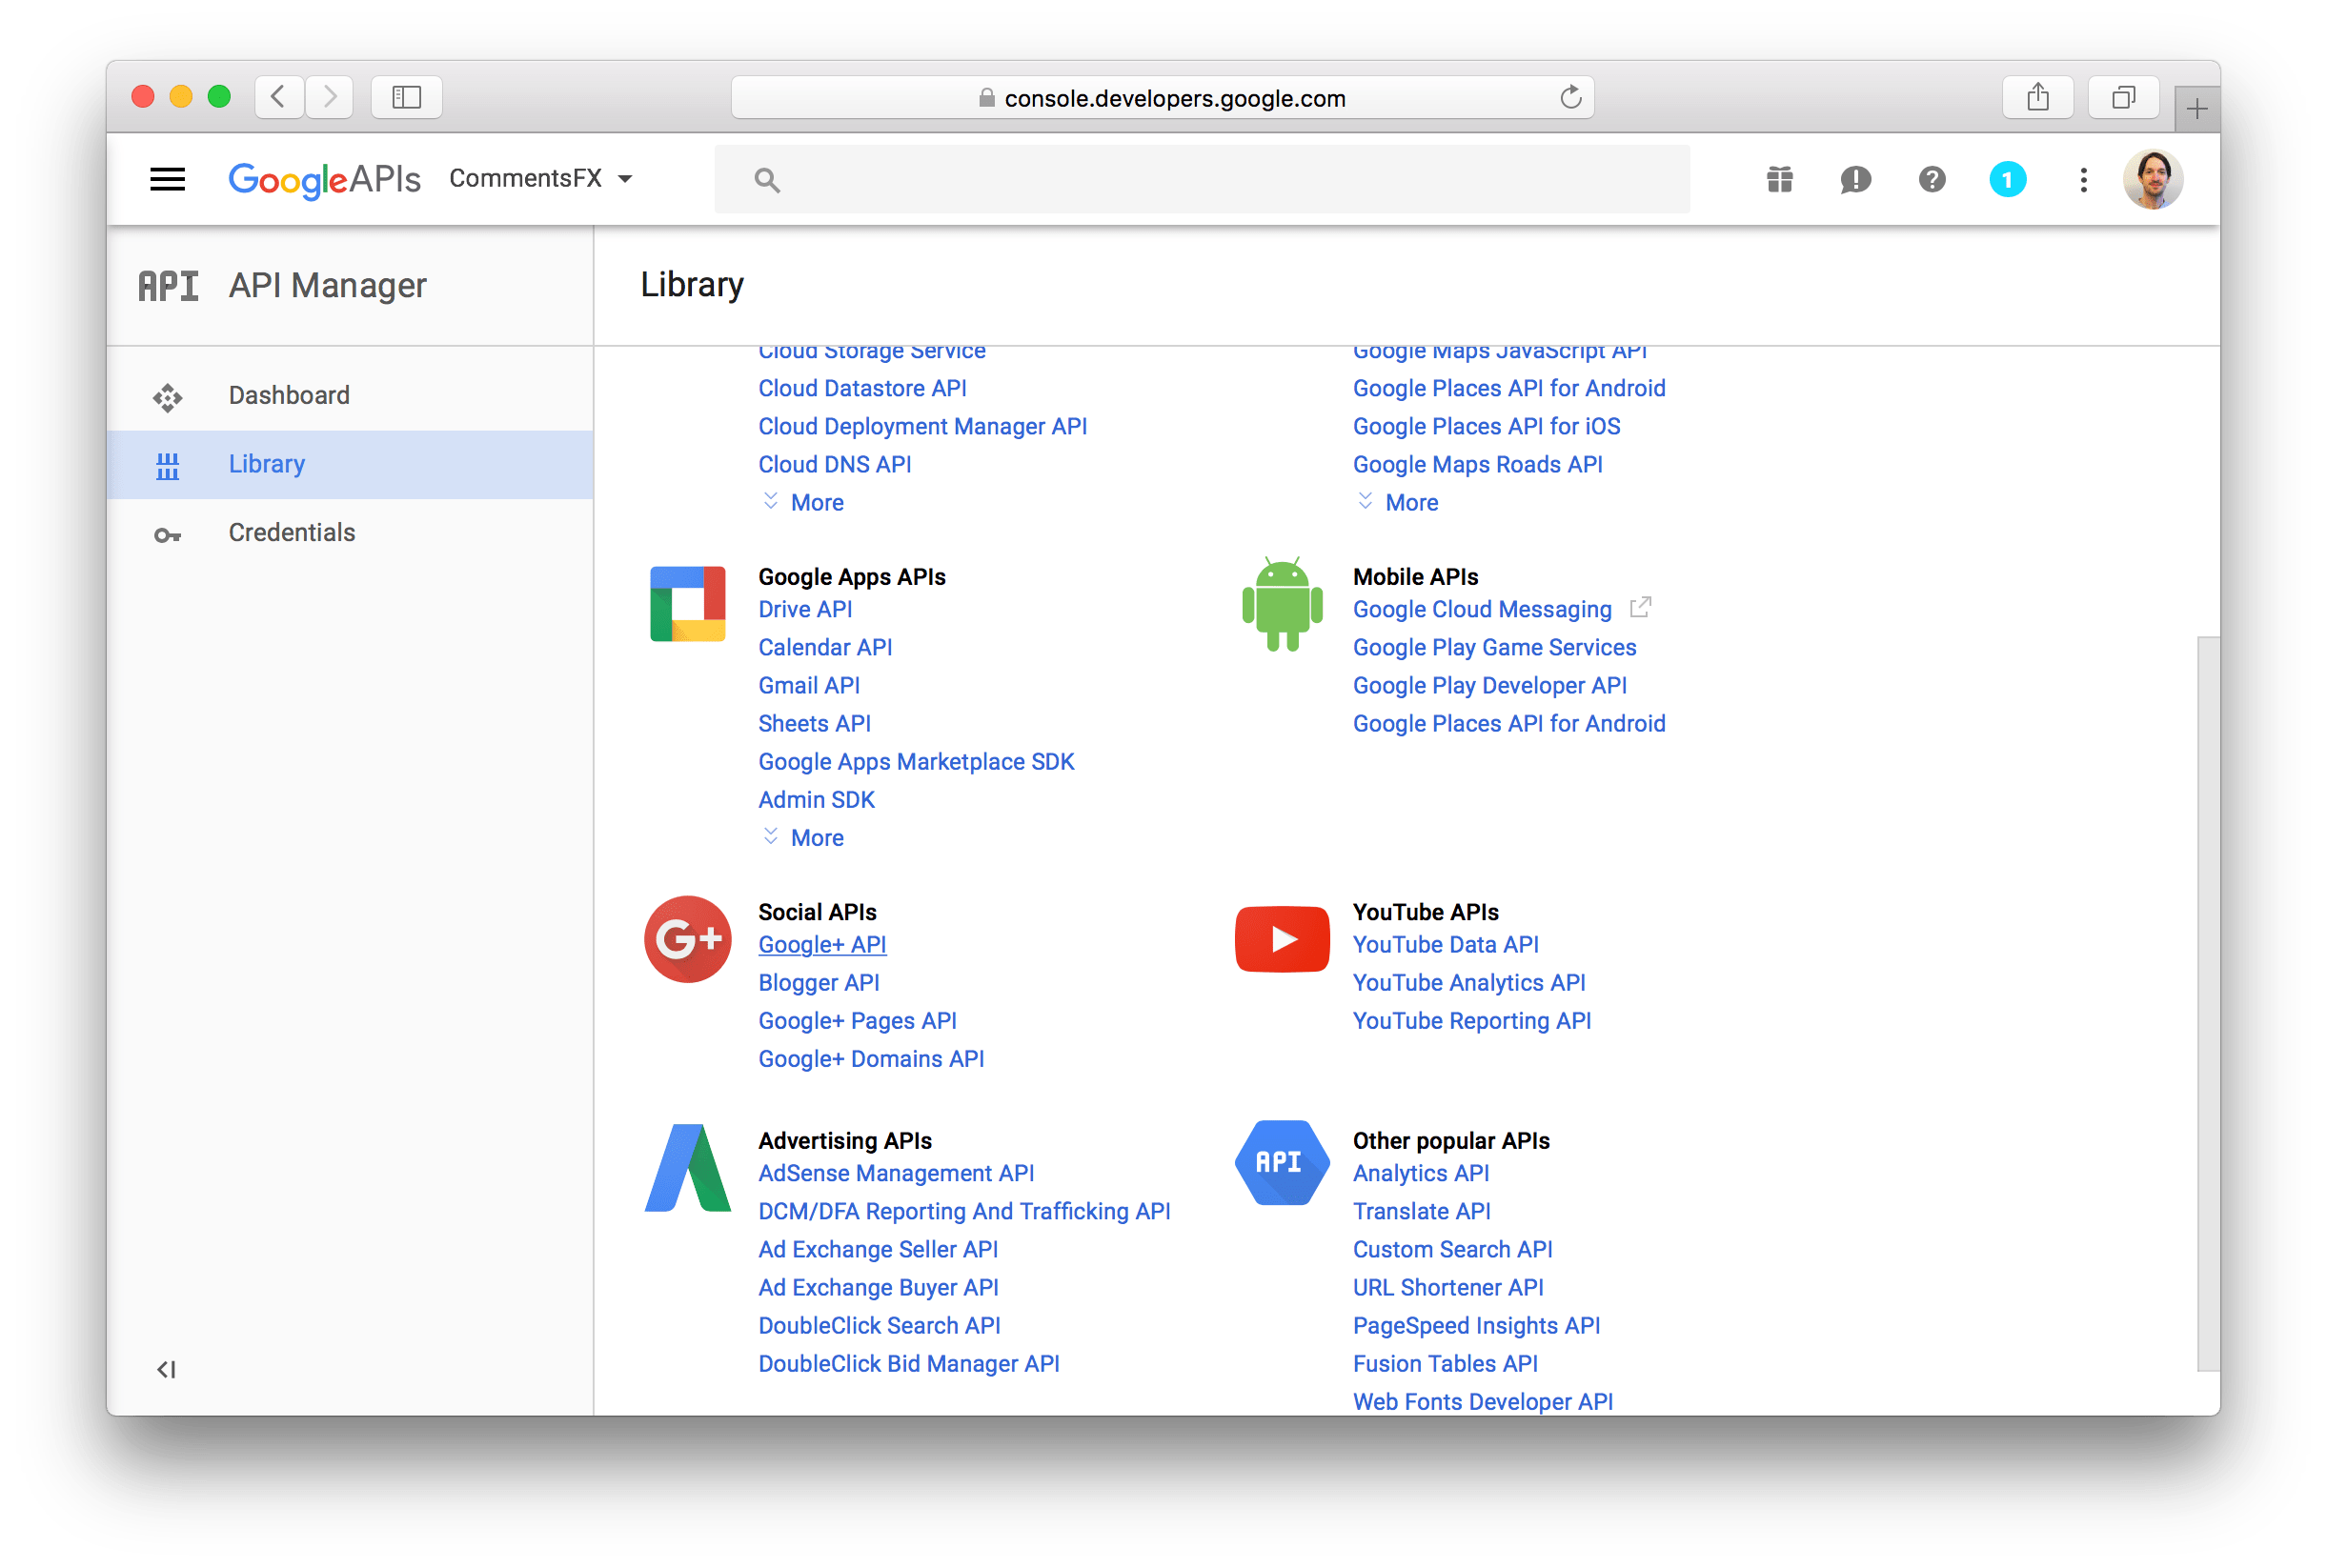The width and height of the screenshot is (2327, 1568).
Task: Open the YouTube Data API link
Action: (x=1444, y=945)
